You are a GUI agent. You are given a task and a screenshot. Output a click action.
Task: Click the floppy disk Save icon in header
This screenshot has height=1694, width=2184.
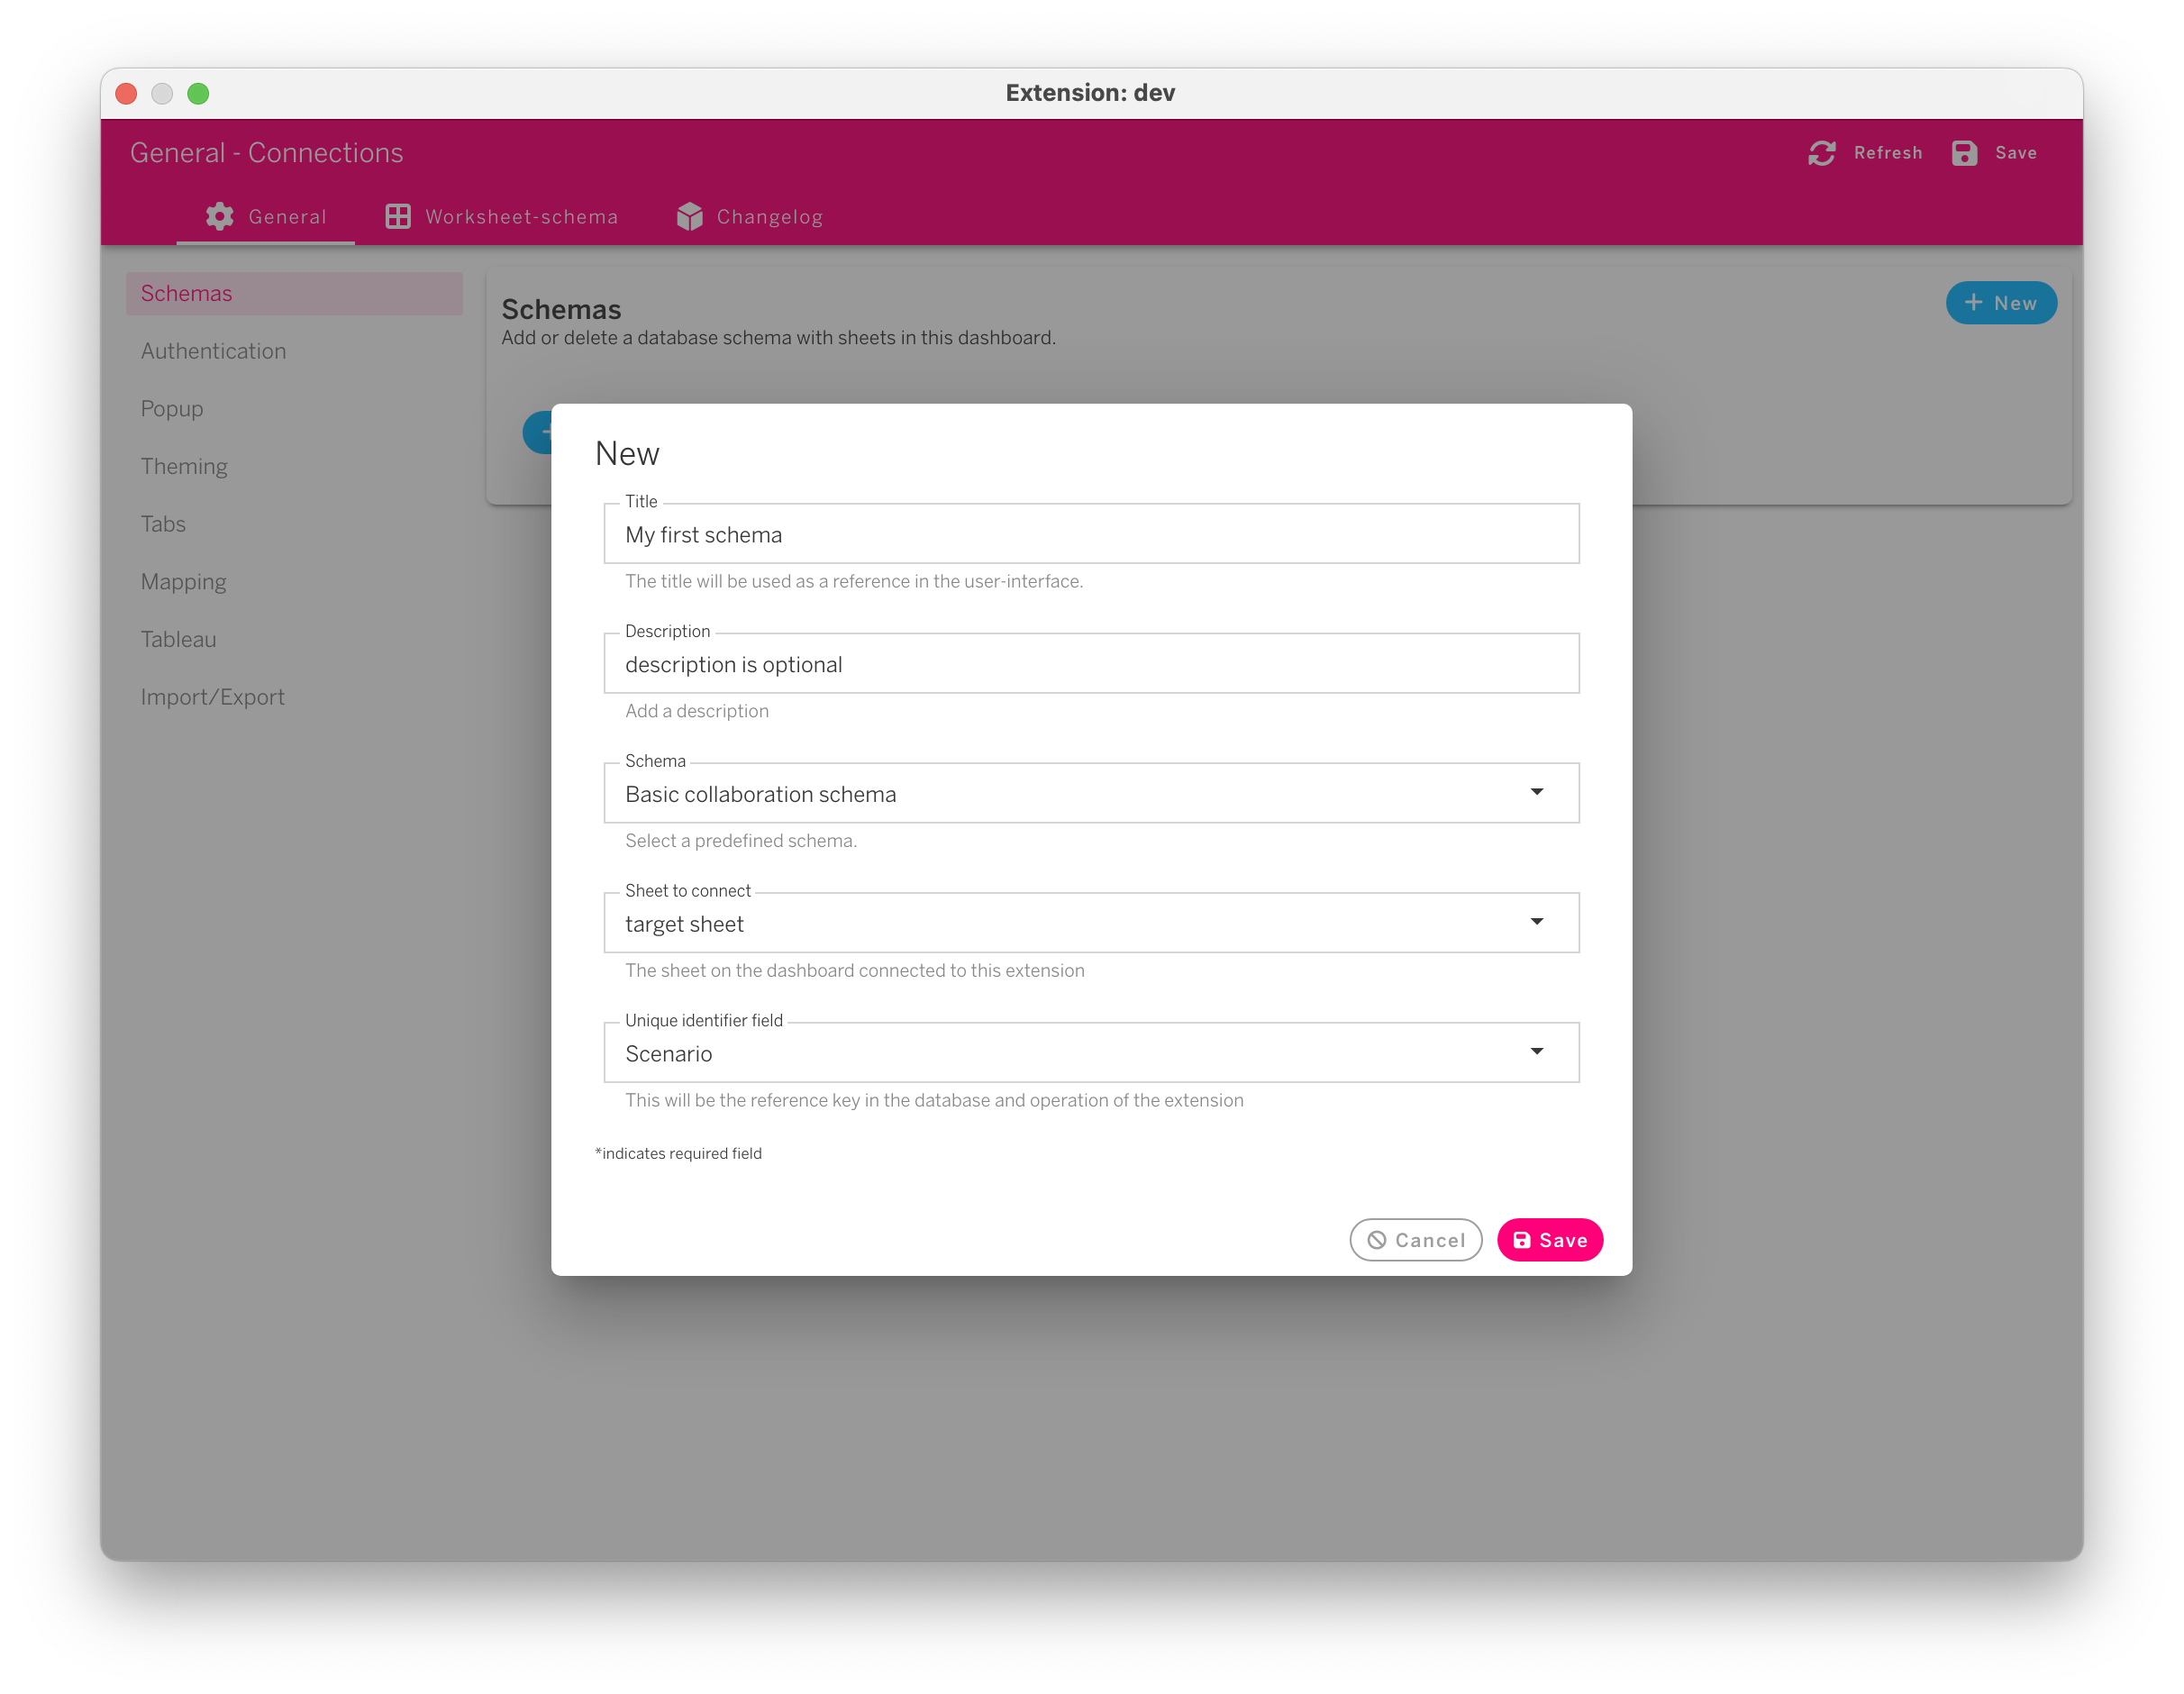click(x=1964, y=153)
